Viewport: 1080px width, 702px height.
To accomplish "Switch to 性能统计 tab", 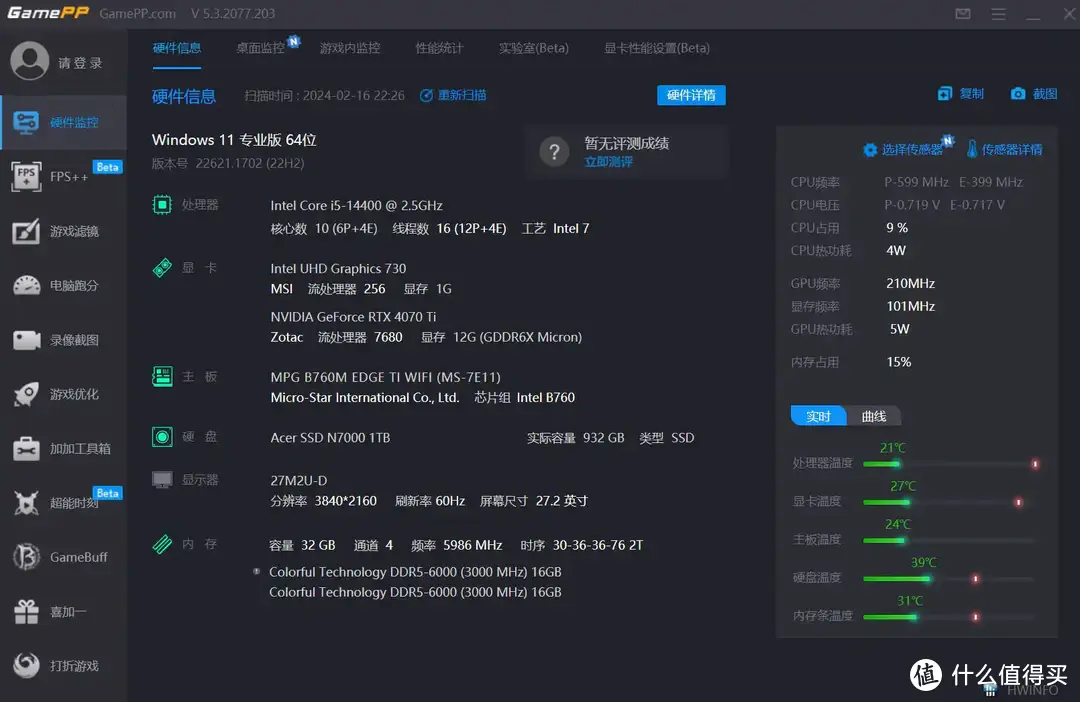I will pyautogui.click(x=439, y=48).
